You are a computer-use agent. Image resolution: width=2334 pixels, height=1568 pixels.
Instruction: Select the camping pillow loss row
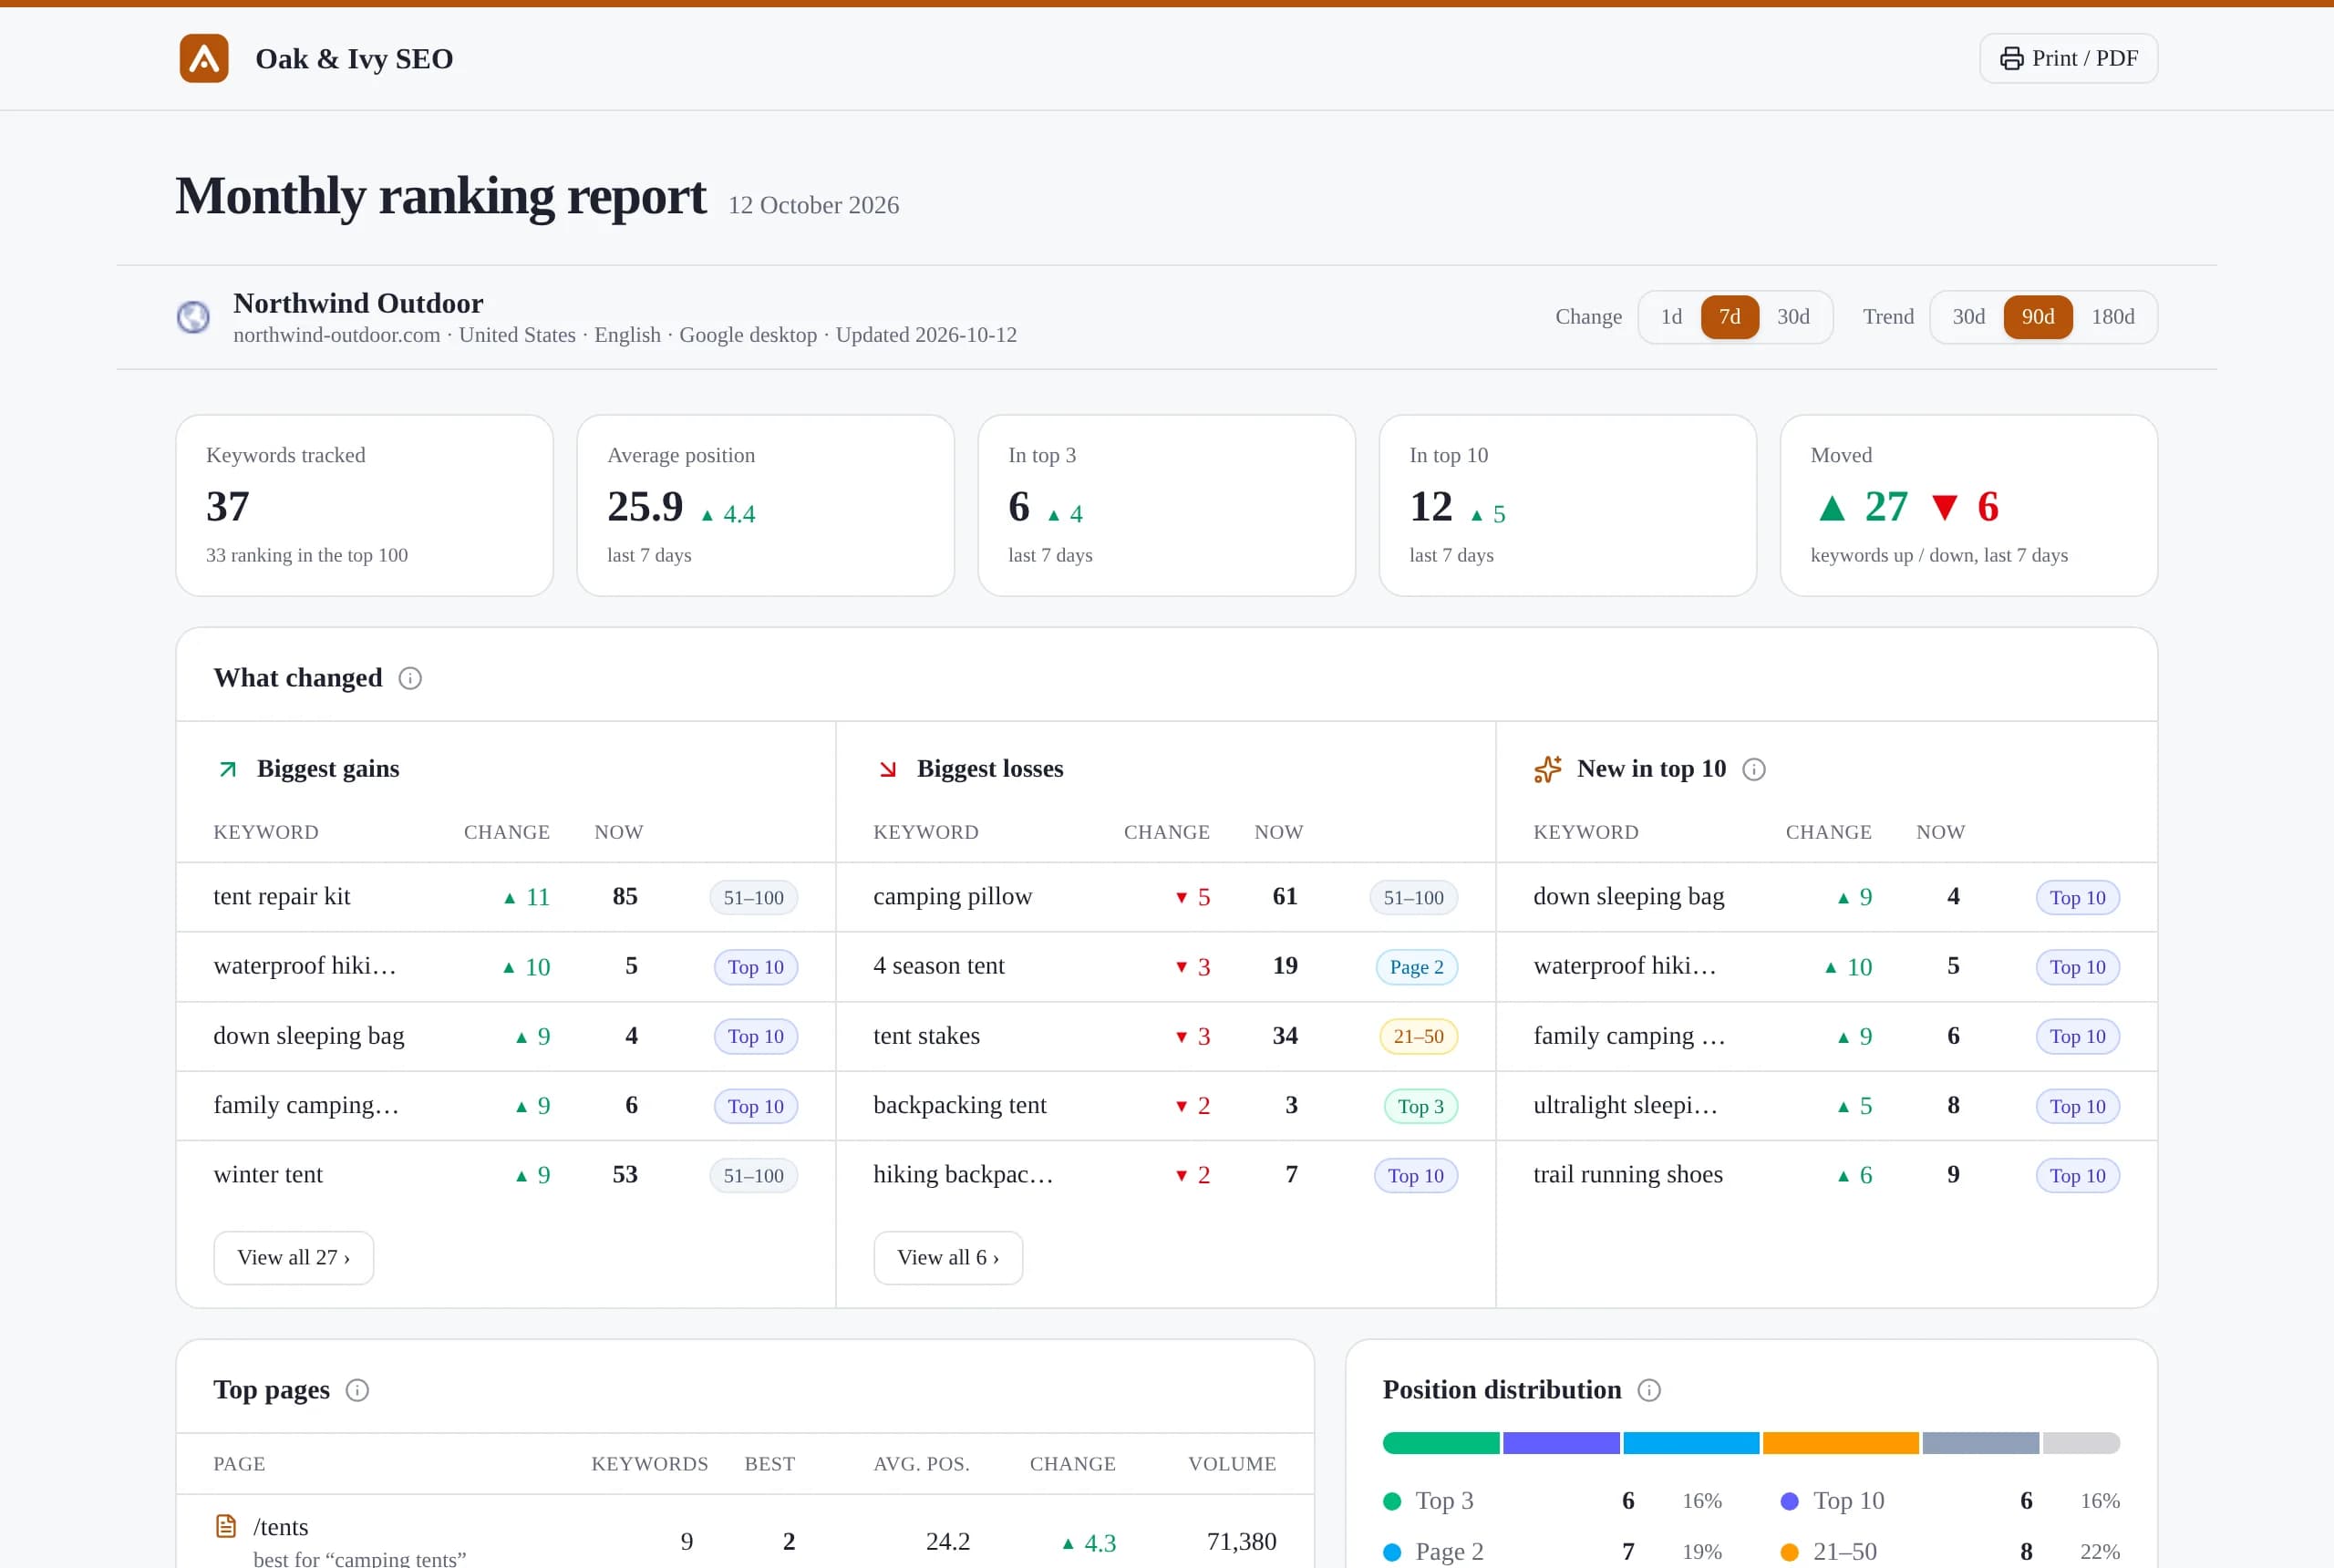tap(1166, 897)
